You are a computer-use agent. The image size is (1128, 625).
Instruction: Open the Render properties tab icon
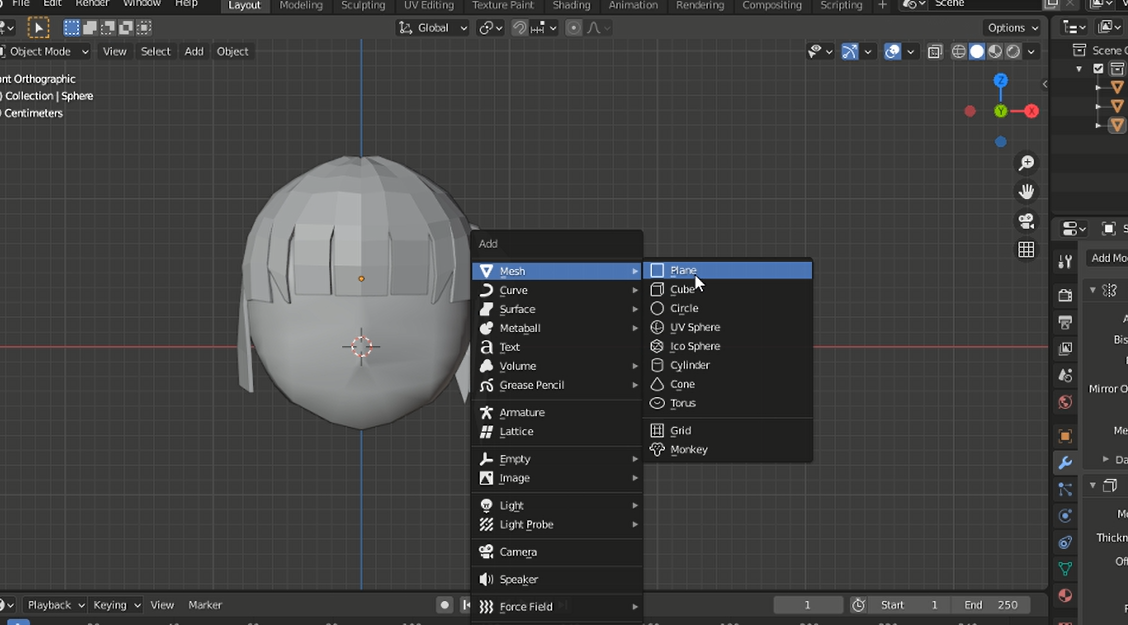(x=1065, y=296)
